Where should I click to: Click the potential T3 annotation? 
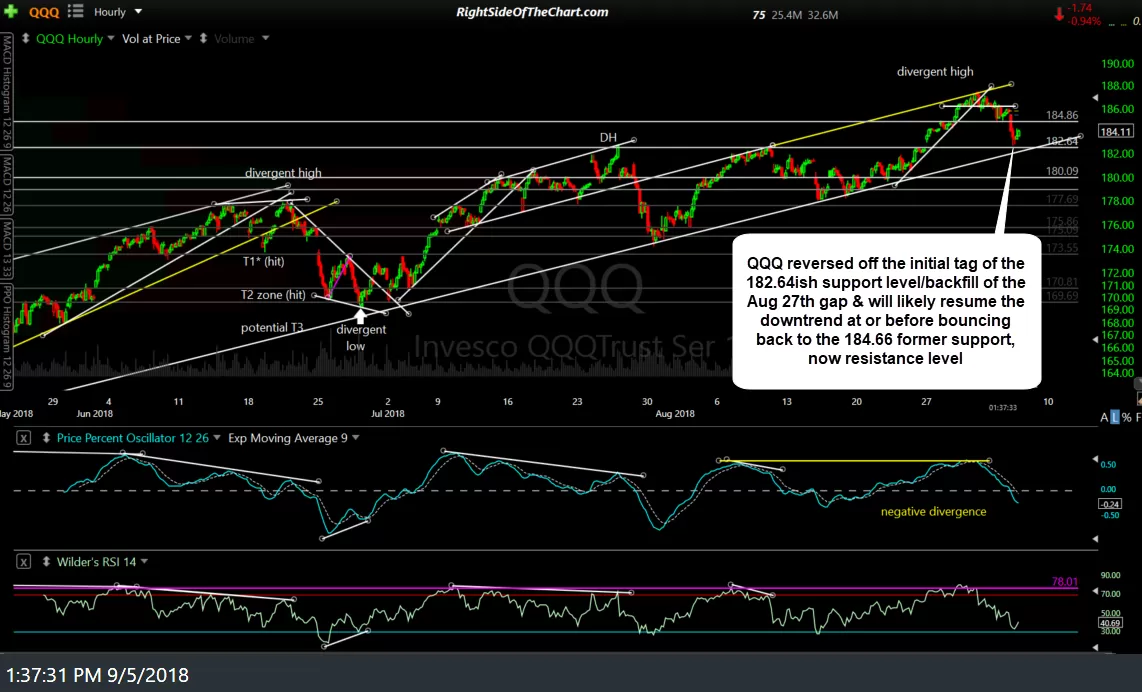(x=272, y=328)
